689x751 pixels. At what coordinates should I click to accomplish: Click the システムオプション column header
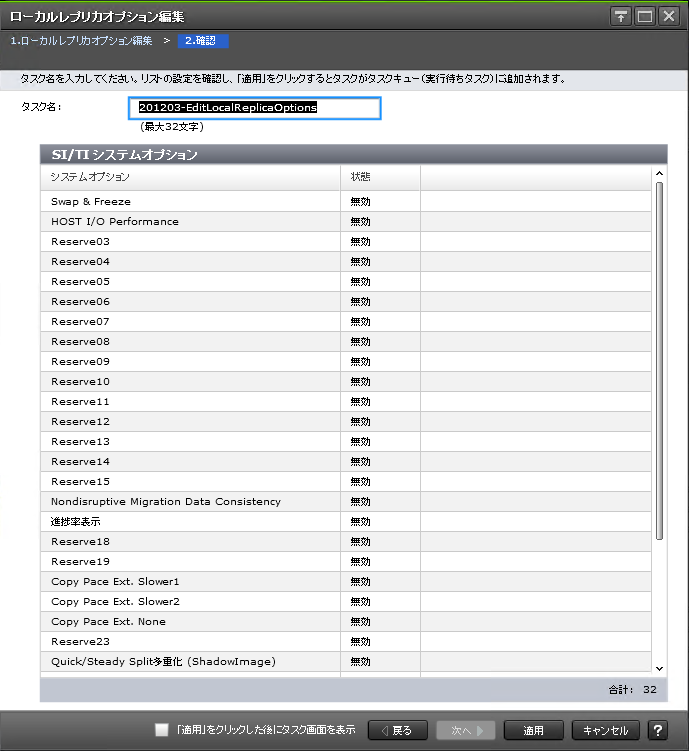click(x=190, y=177)
